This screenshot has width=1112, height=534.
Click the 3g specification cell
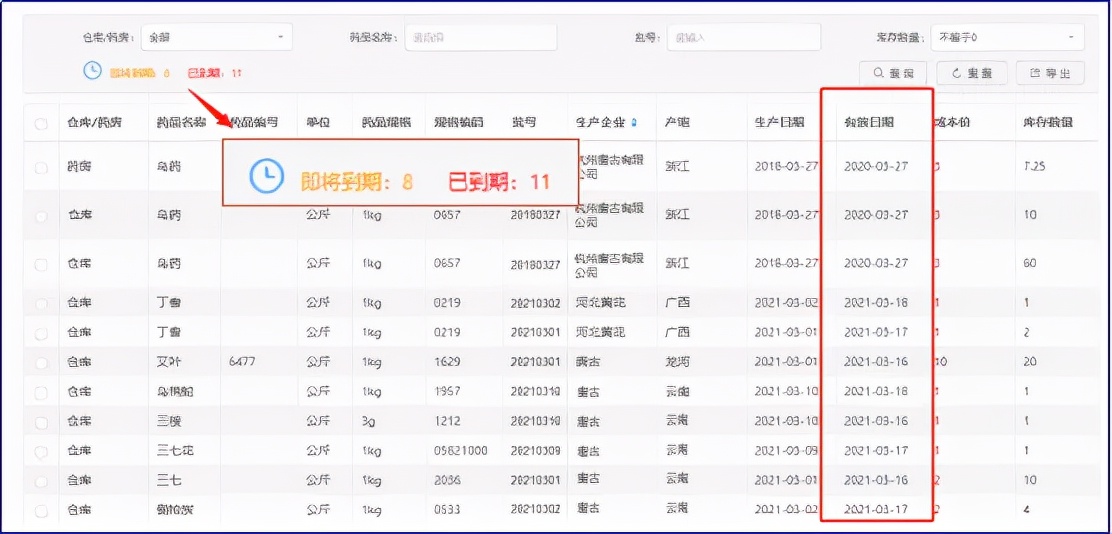coord(367,421)
